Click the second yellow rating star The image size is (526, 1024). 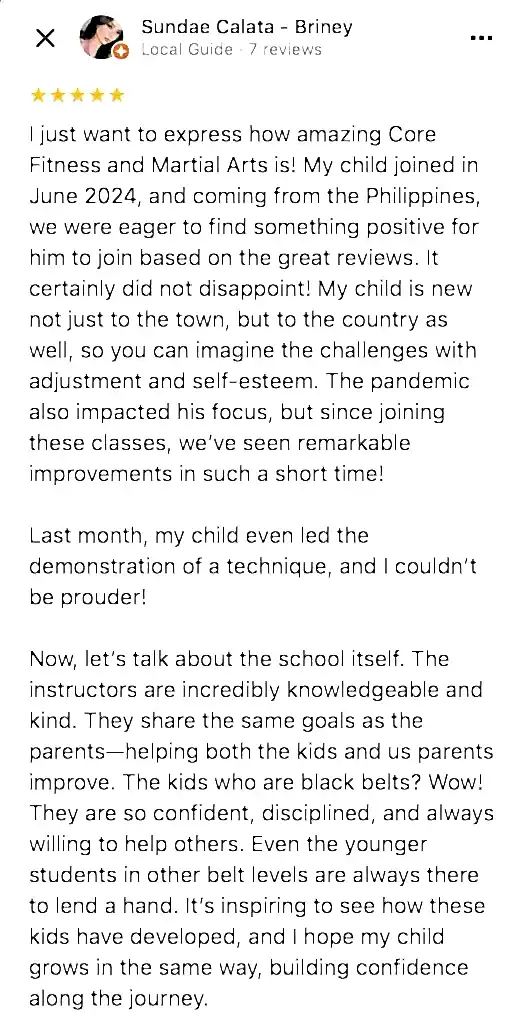point(58,96)
